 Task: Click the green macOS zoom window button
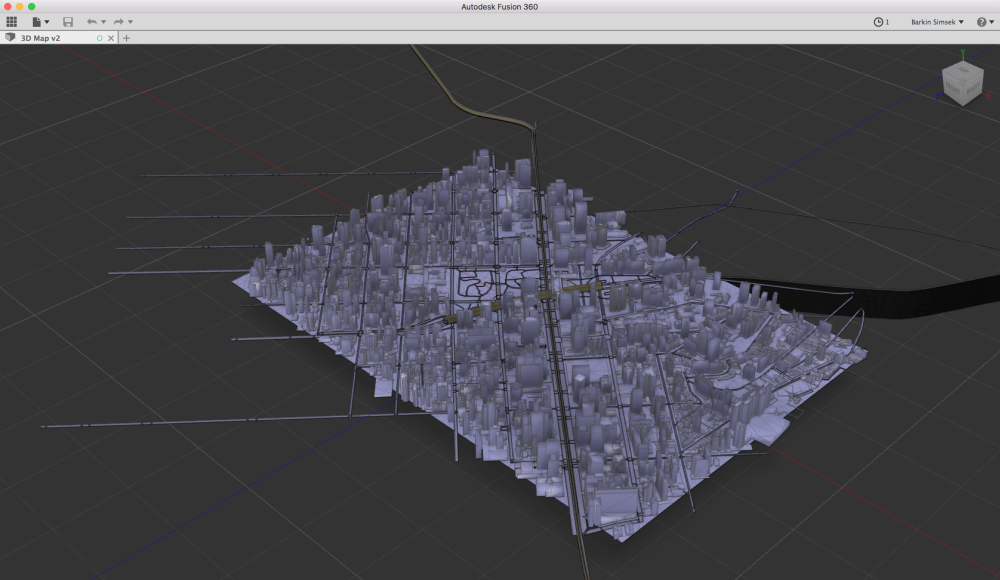pyautogui.click(x=32, y=6)
